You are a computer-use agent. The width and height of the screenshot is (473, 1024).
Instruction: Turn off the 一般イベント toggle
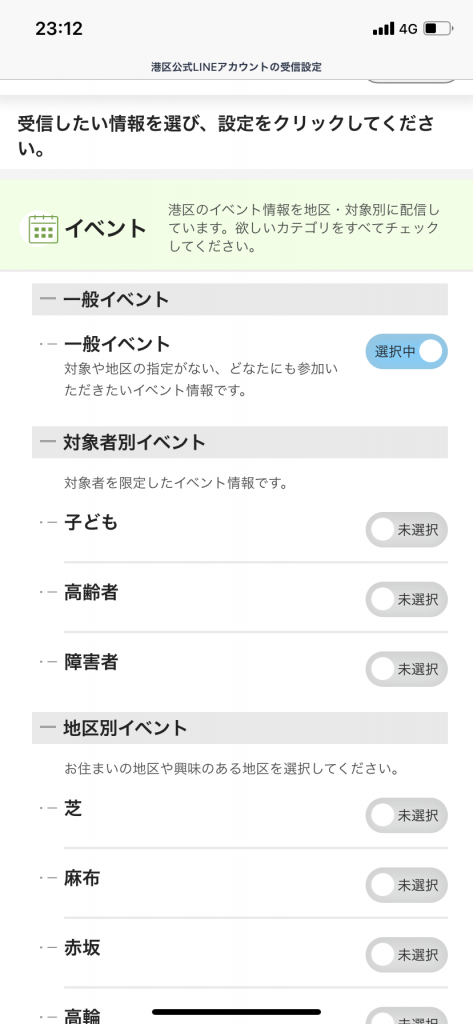pyautogui.click(x=406, y=351)
